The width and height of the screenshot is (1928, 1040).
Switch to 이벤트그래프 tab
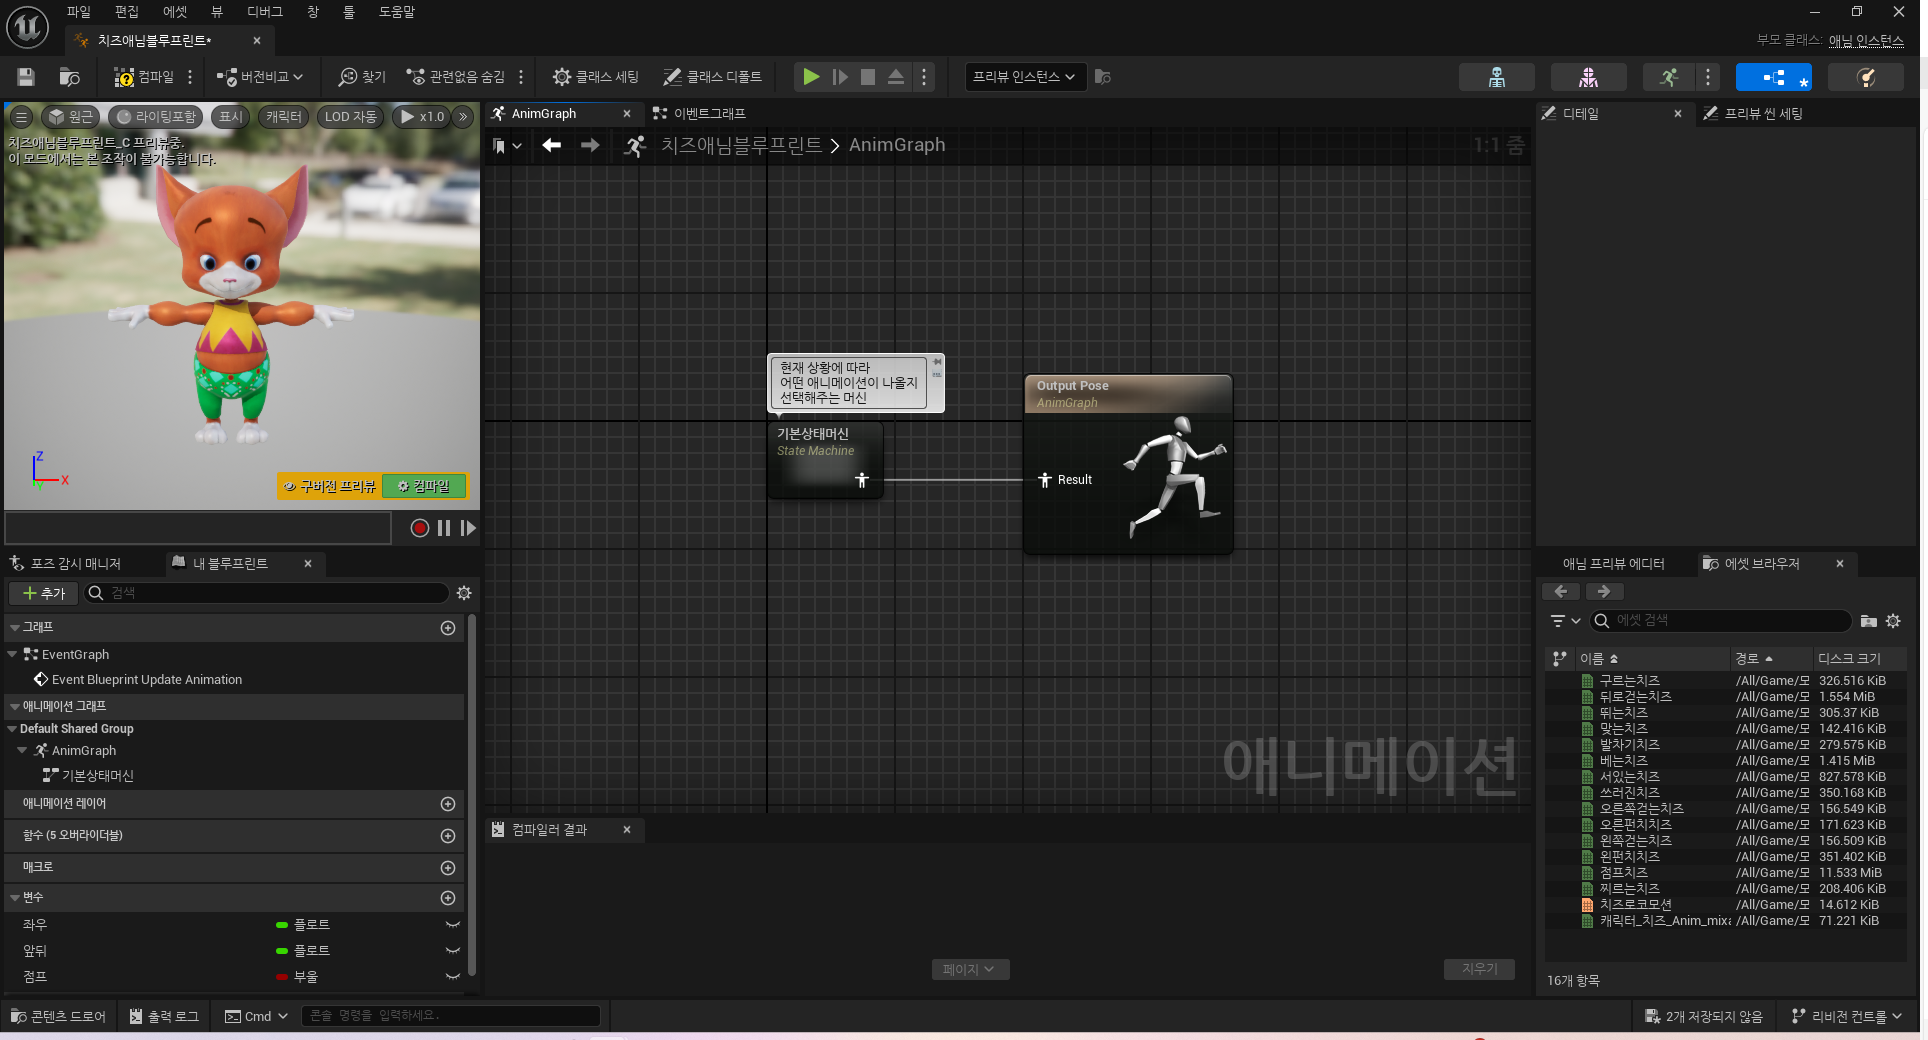[x=700, y=114]
